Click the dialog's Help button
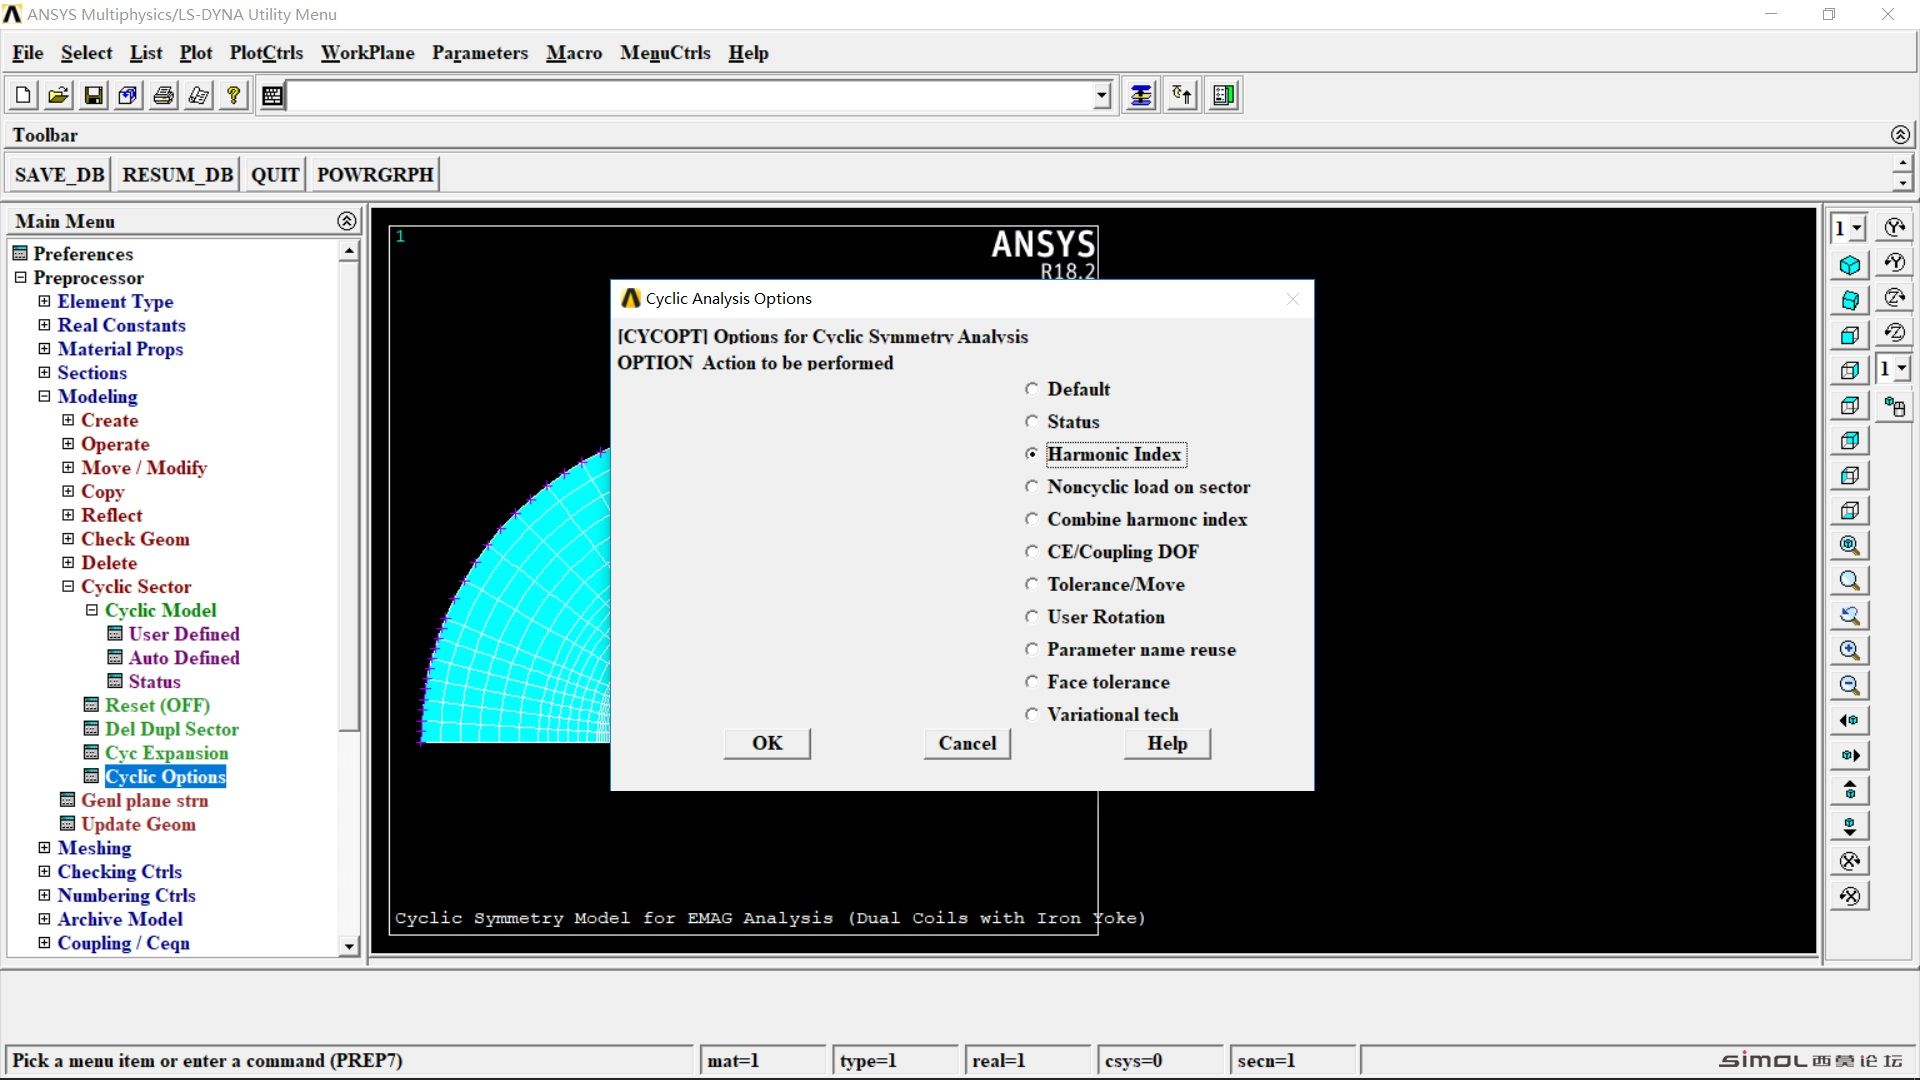The height and width of the screenshot is (1080, 1920). pyautogui.click(x=1167, y=743)
